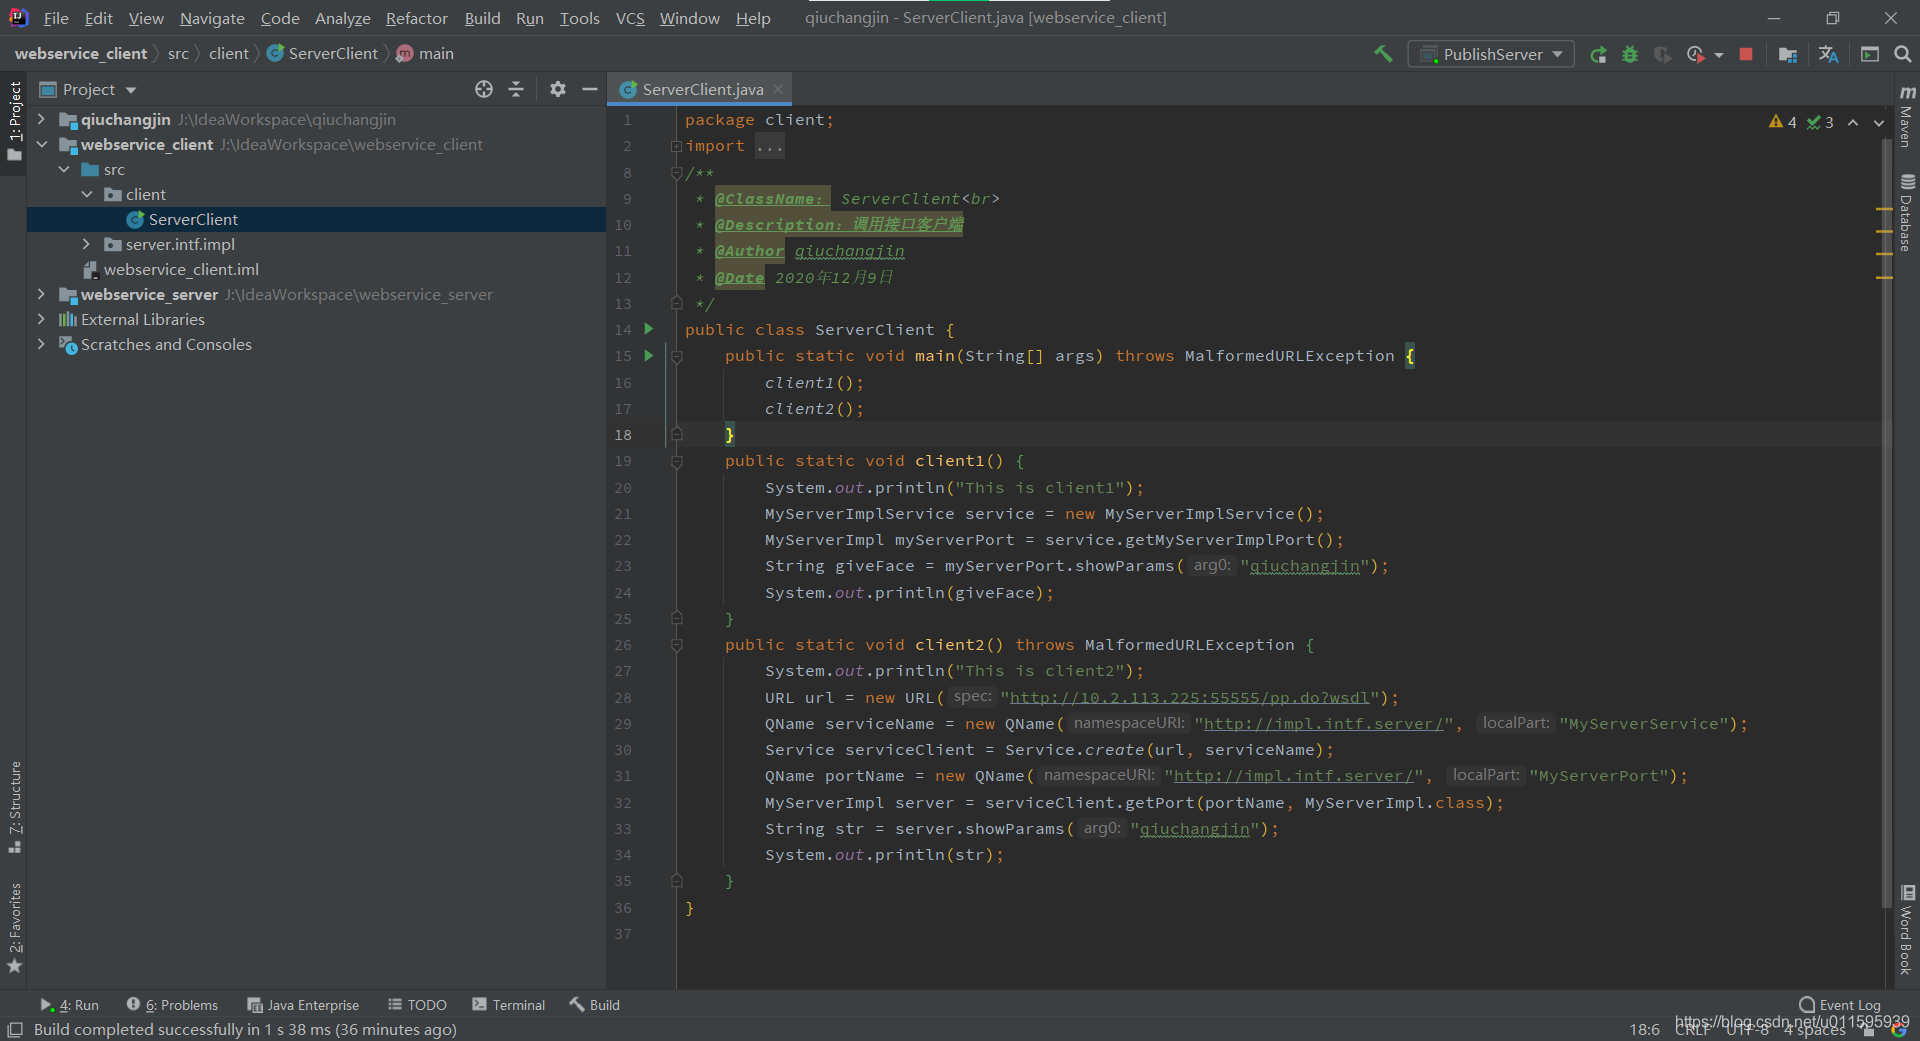1920x1041 pixels.
Task: Open the File menu
Action: (x=56, y=18)
